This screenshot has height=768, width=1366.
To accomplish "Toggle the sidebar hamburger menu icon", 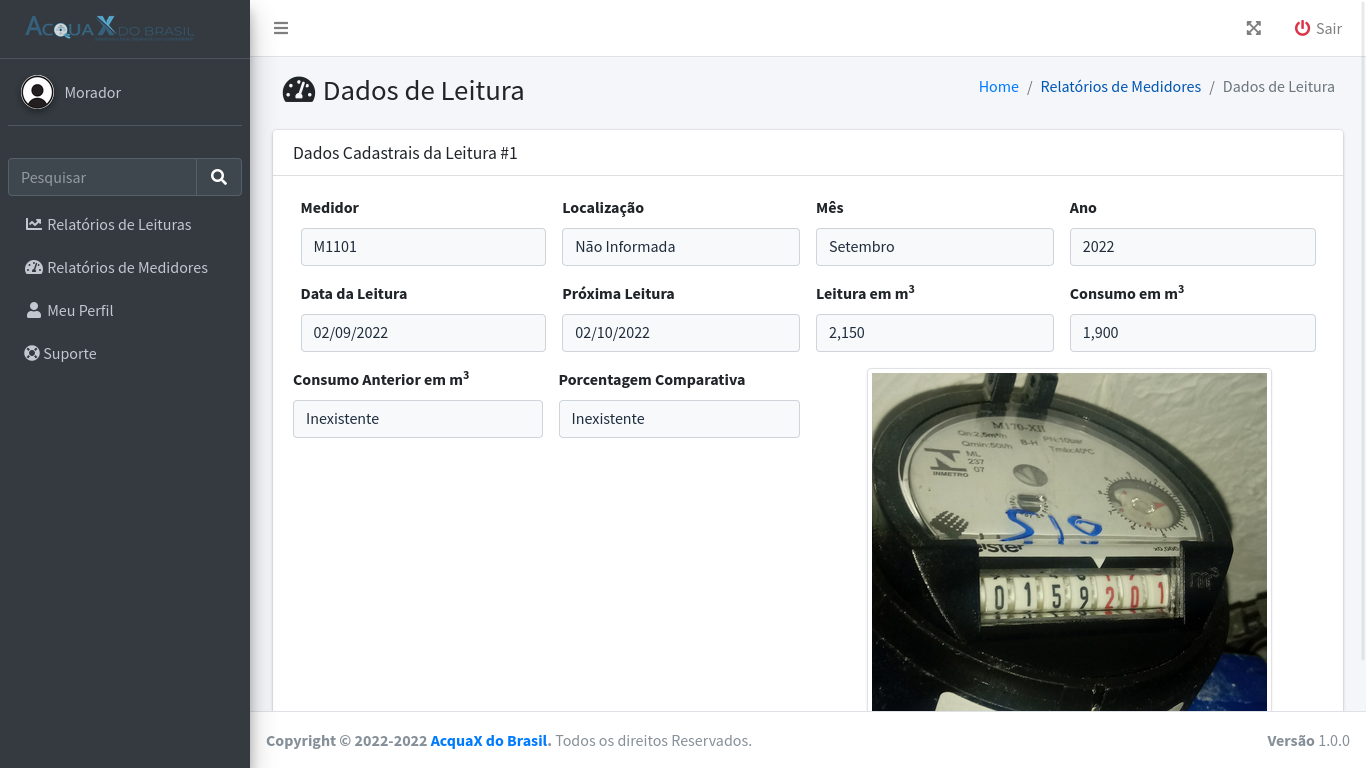I will point(281,28).
